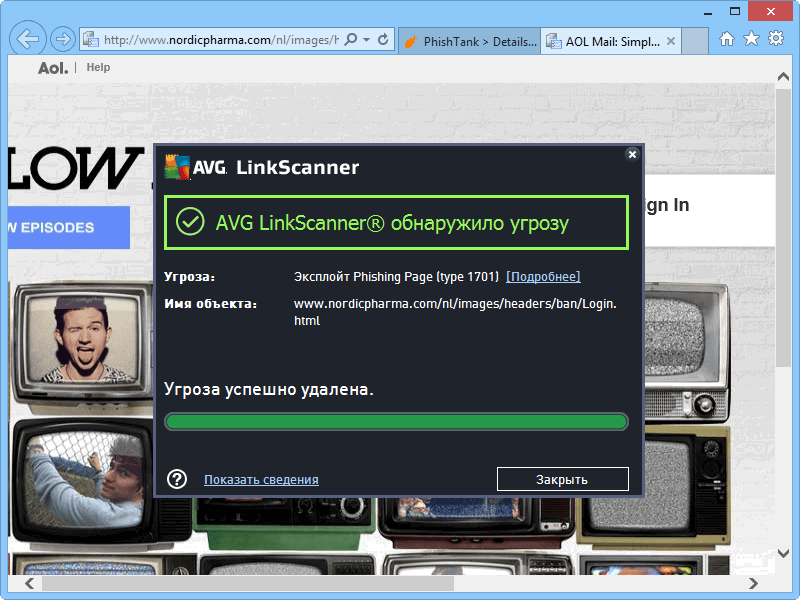Go back with the browser back arrow
The width and height of the screenshot is (800, 600).
point(28,38)
